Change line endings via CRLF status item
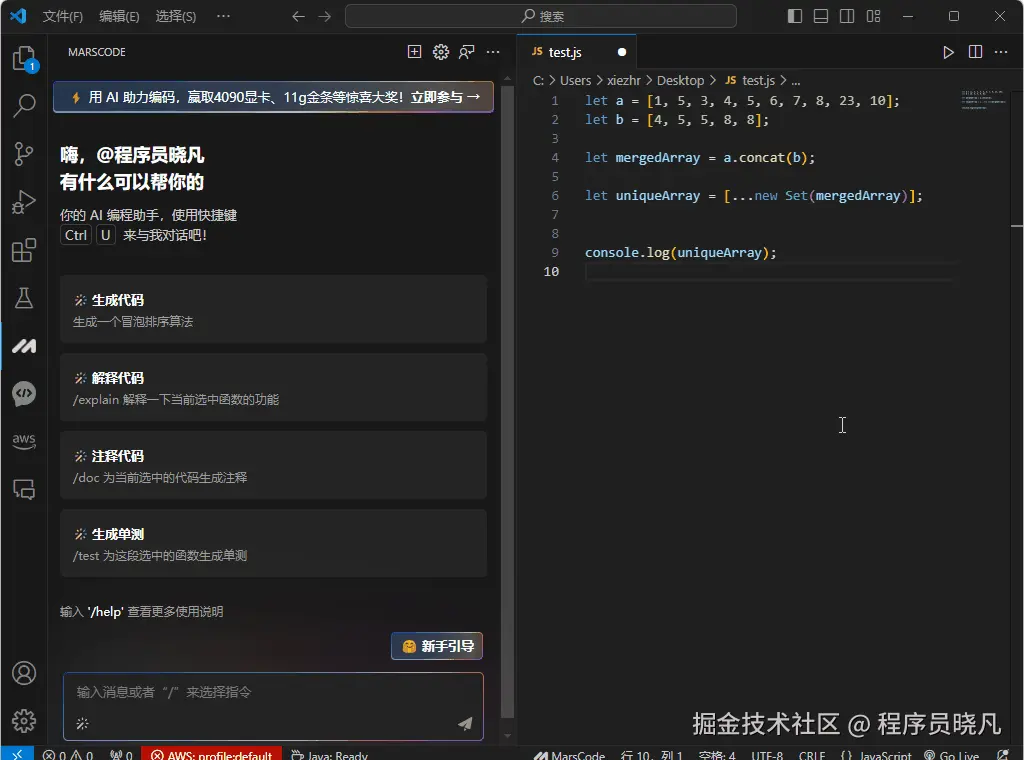This screenshot has width=1024, height=760. tap(812, 754)
